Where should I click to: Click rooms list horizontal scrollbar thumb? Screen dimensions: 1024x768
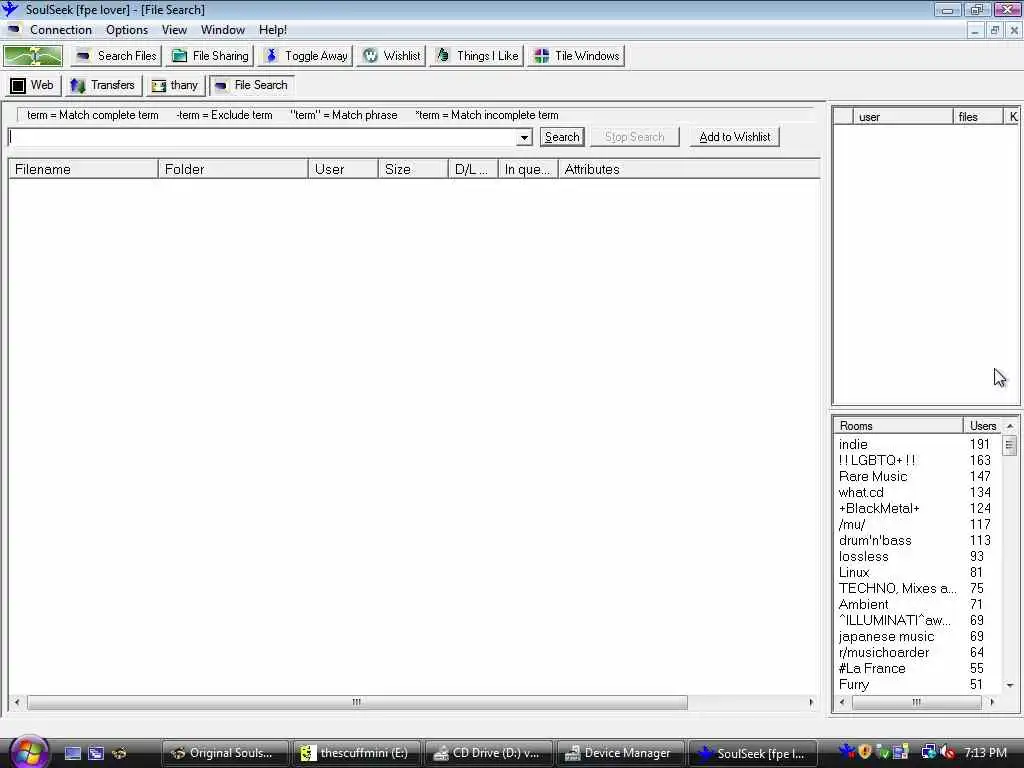point(916,702)
